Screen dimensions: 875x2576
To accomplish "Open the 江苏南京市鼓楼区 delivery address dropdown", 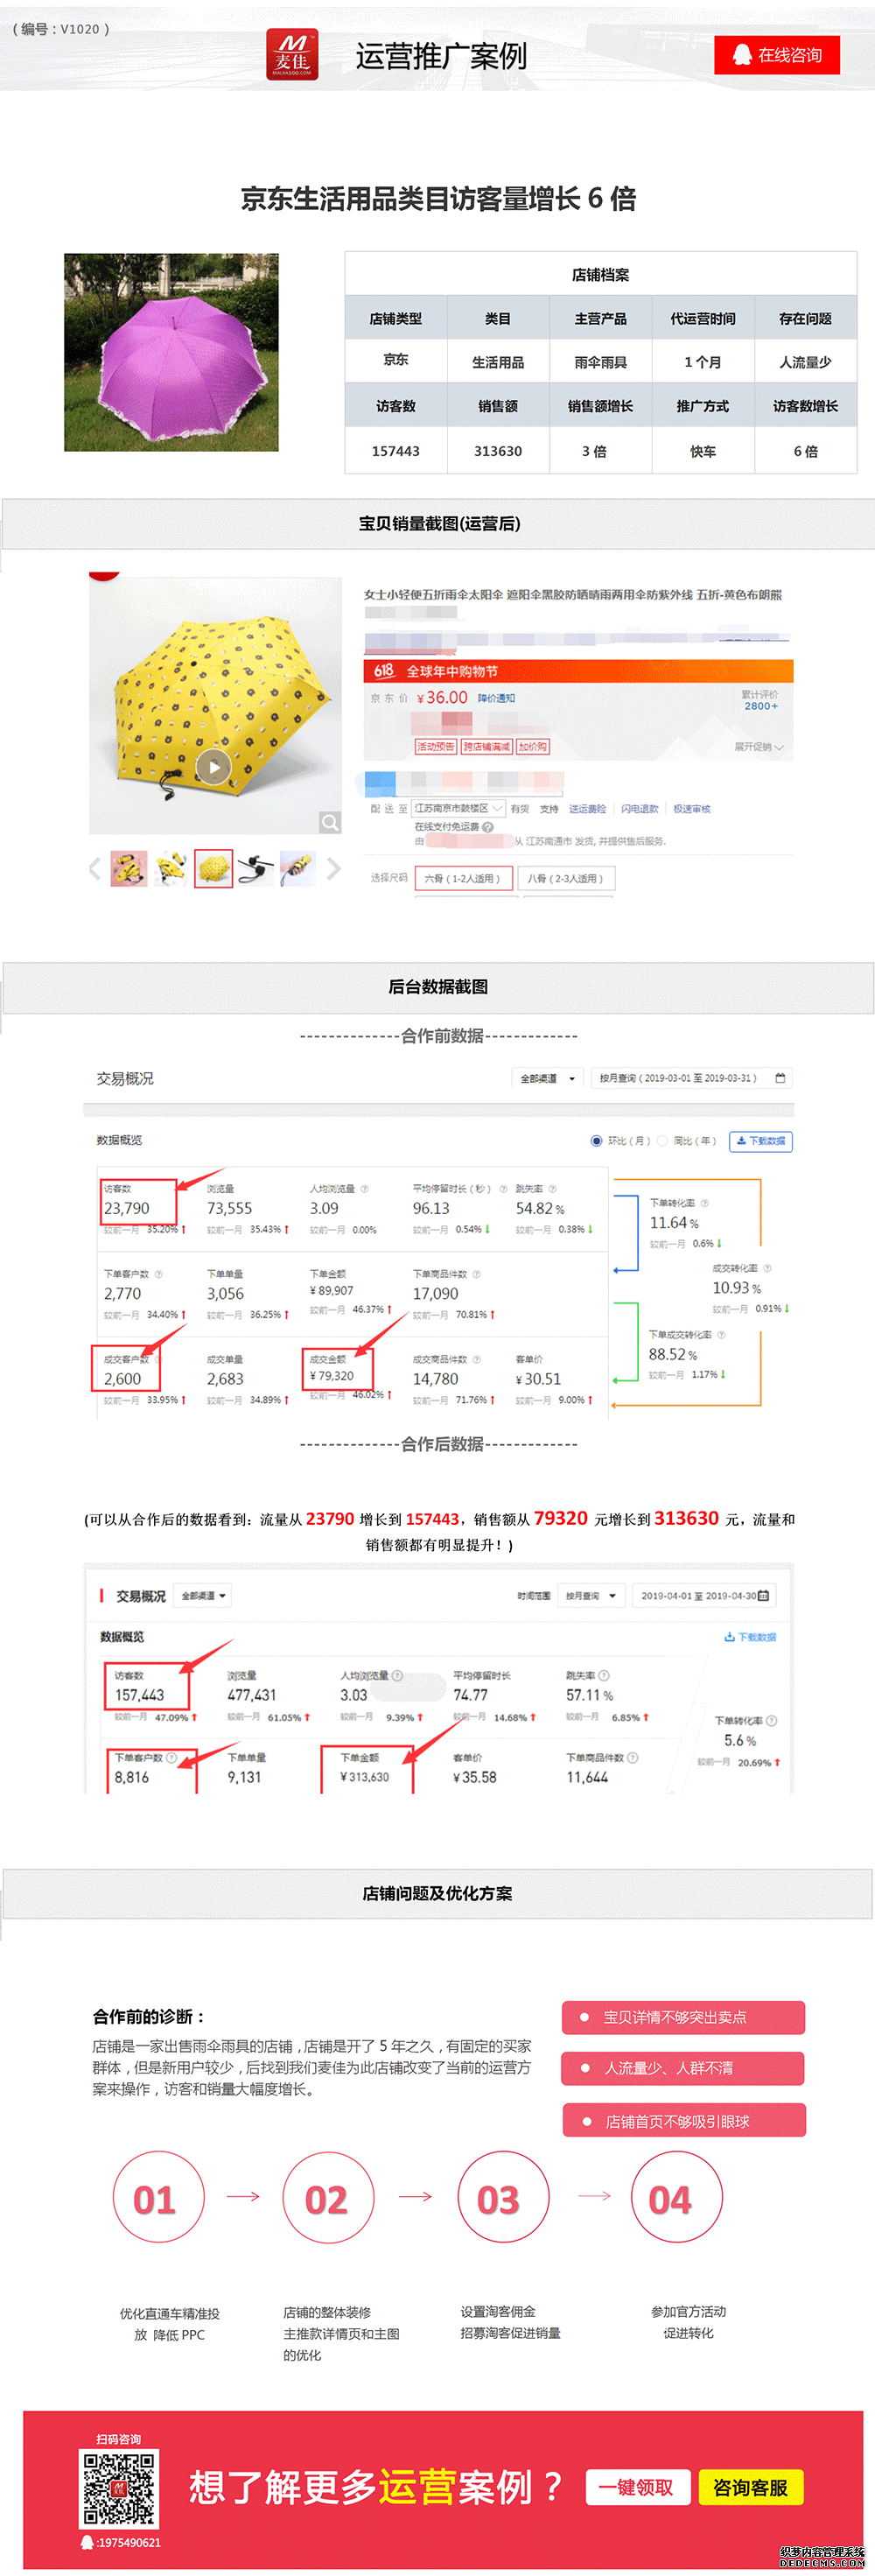I will 458,808.
